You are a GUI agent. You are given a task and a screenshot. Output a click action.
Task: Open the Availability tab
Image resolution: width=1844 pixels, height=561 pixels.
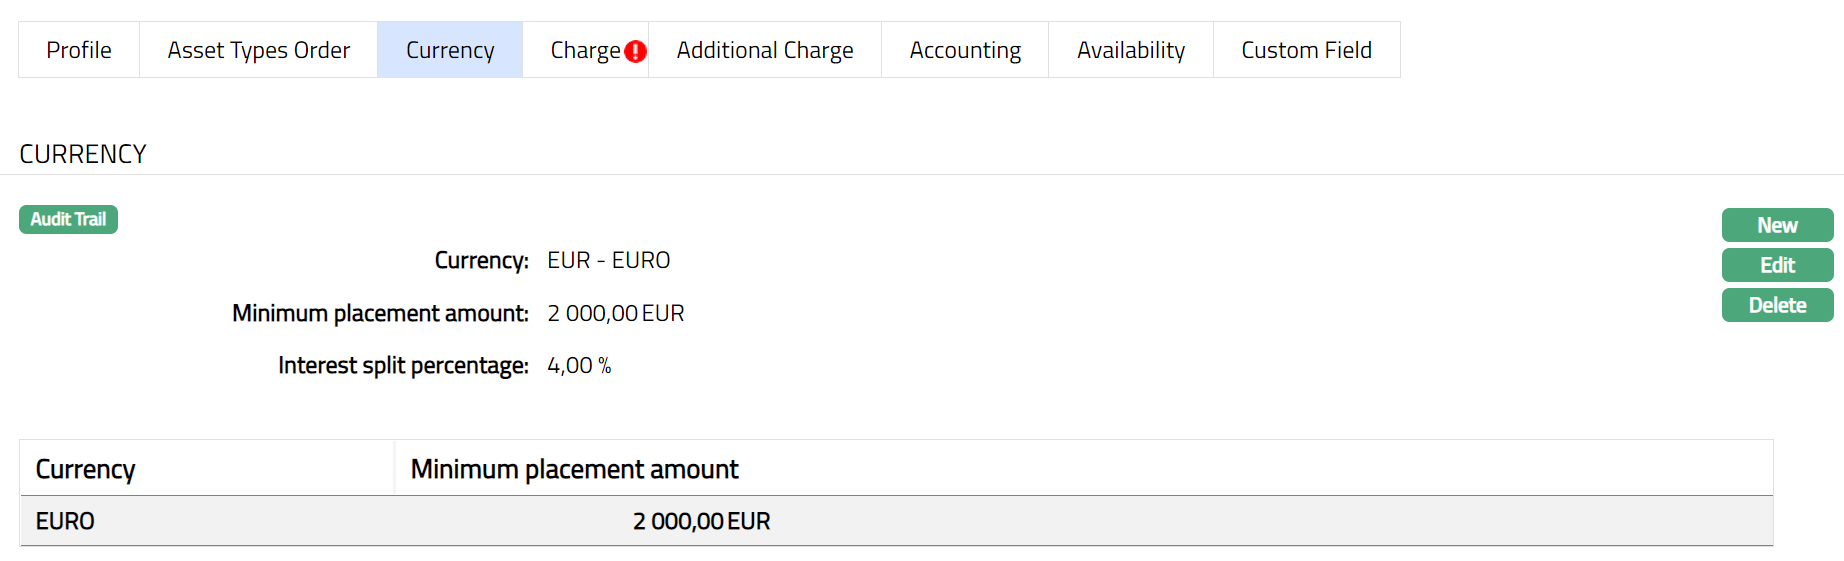(x=1131, y=50)
